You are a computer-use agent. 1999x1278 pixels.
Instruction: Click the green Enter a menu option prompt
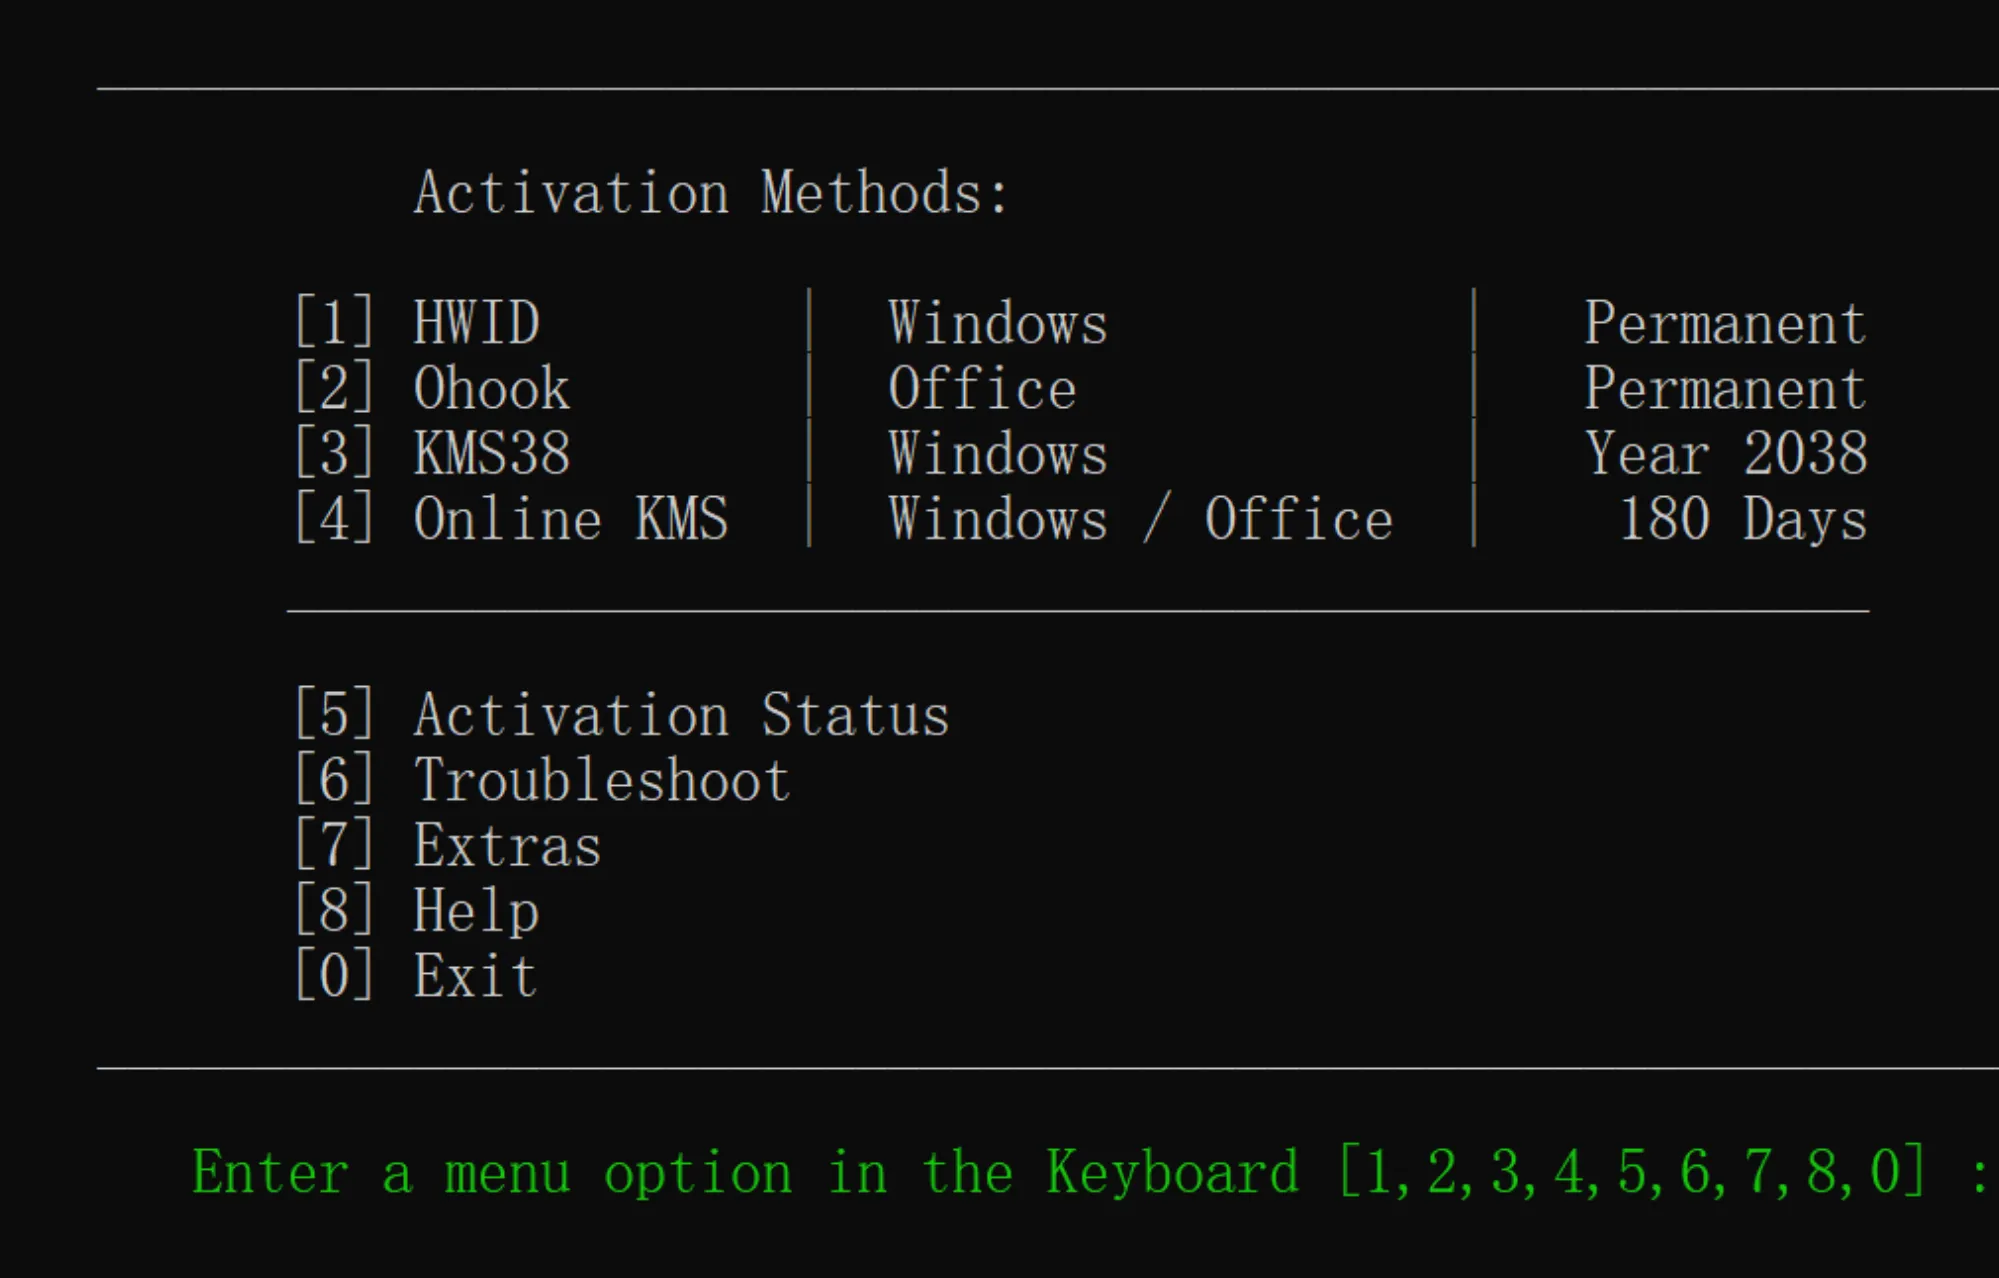click(744, 1172)
